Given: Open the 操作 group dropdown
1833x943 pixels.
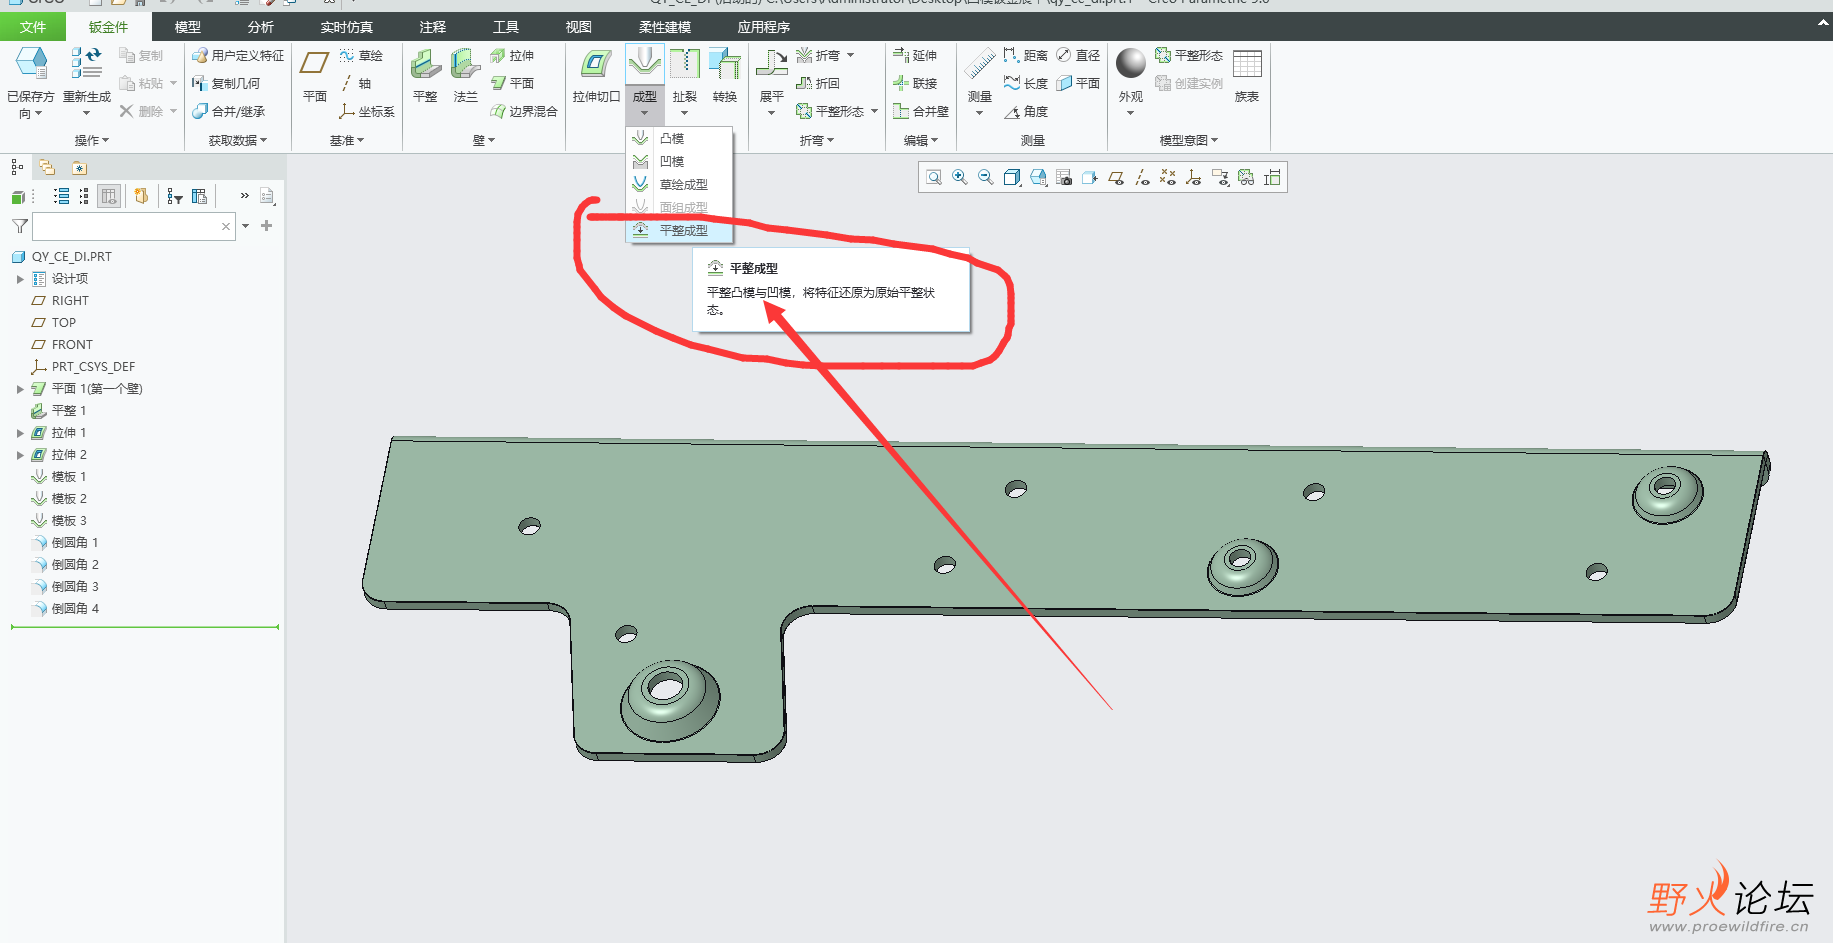Looking at the screenshot, I should [x=92, y=141].
